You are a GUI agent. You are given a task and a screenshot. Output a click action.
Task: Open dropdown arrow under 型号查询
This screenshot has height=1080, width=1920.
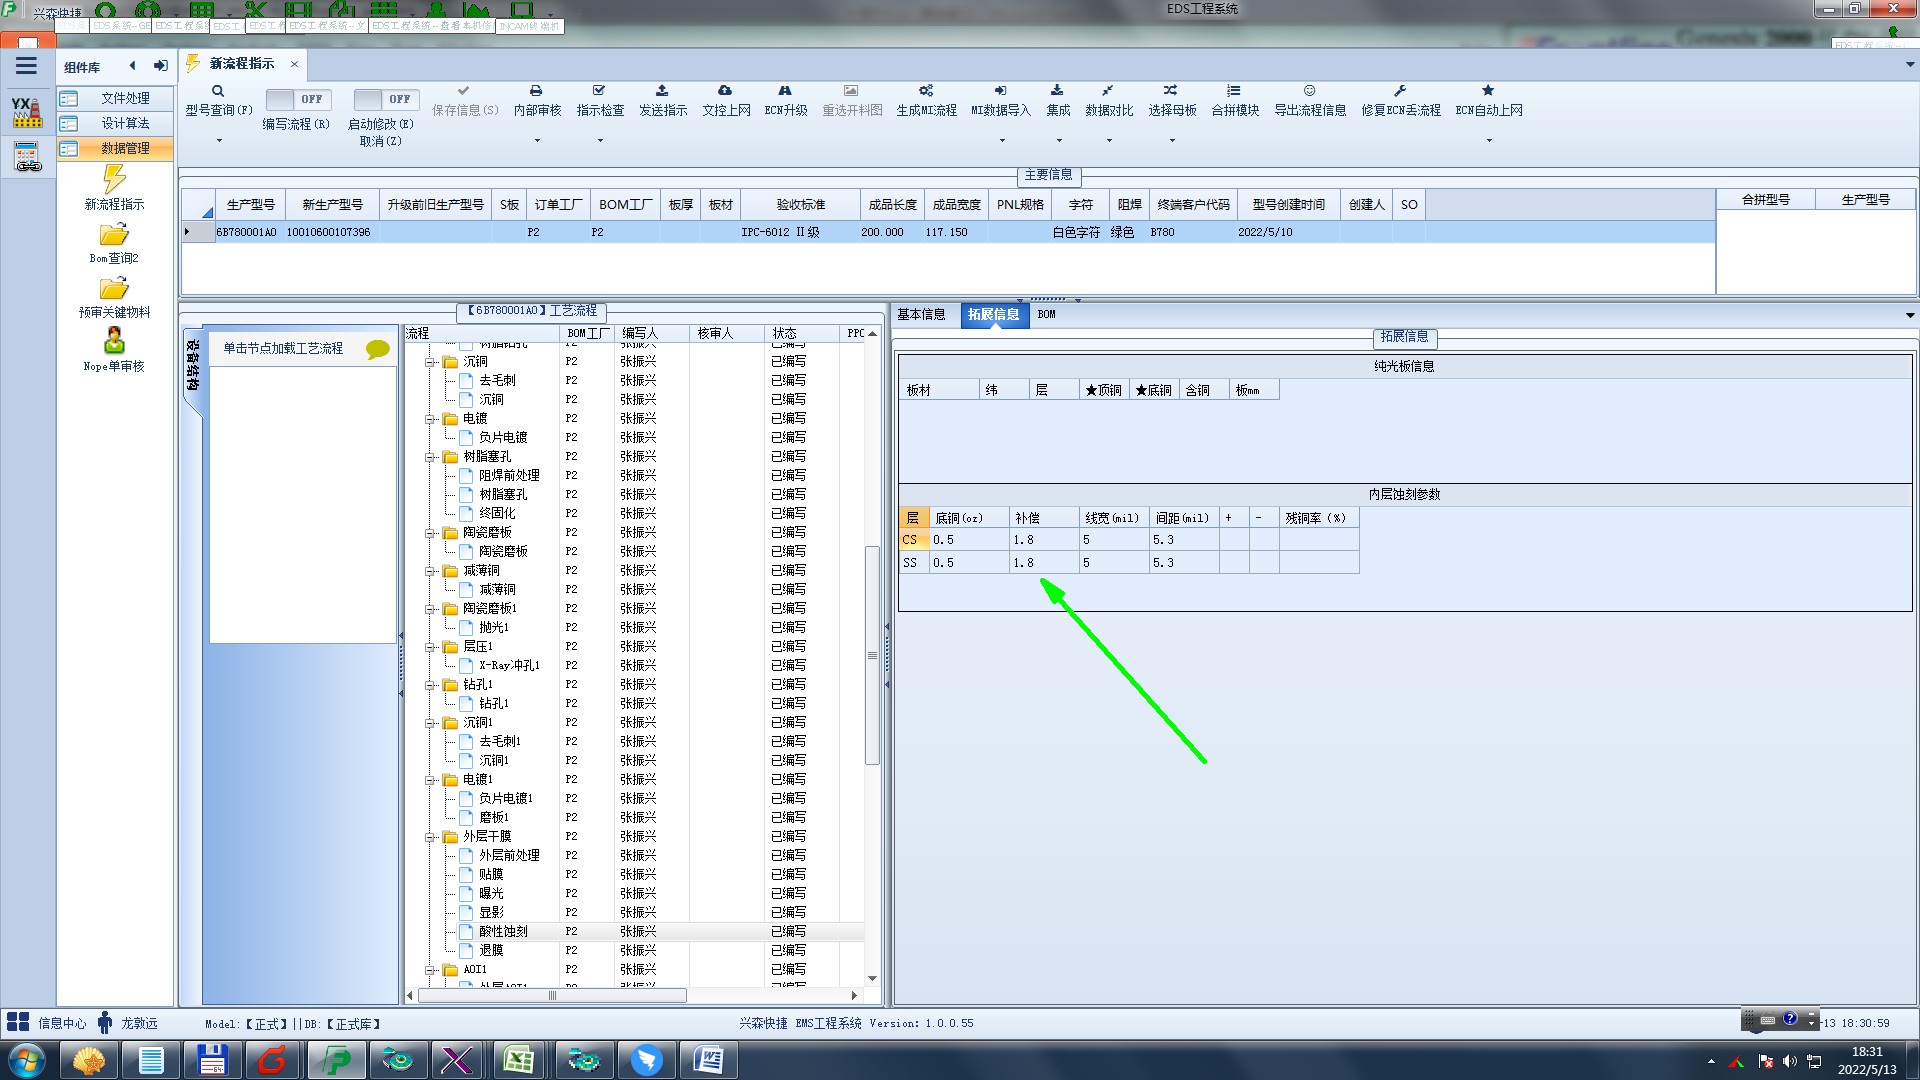pyautogui.click(x=219, y=141)
